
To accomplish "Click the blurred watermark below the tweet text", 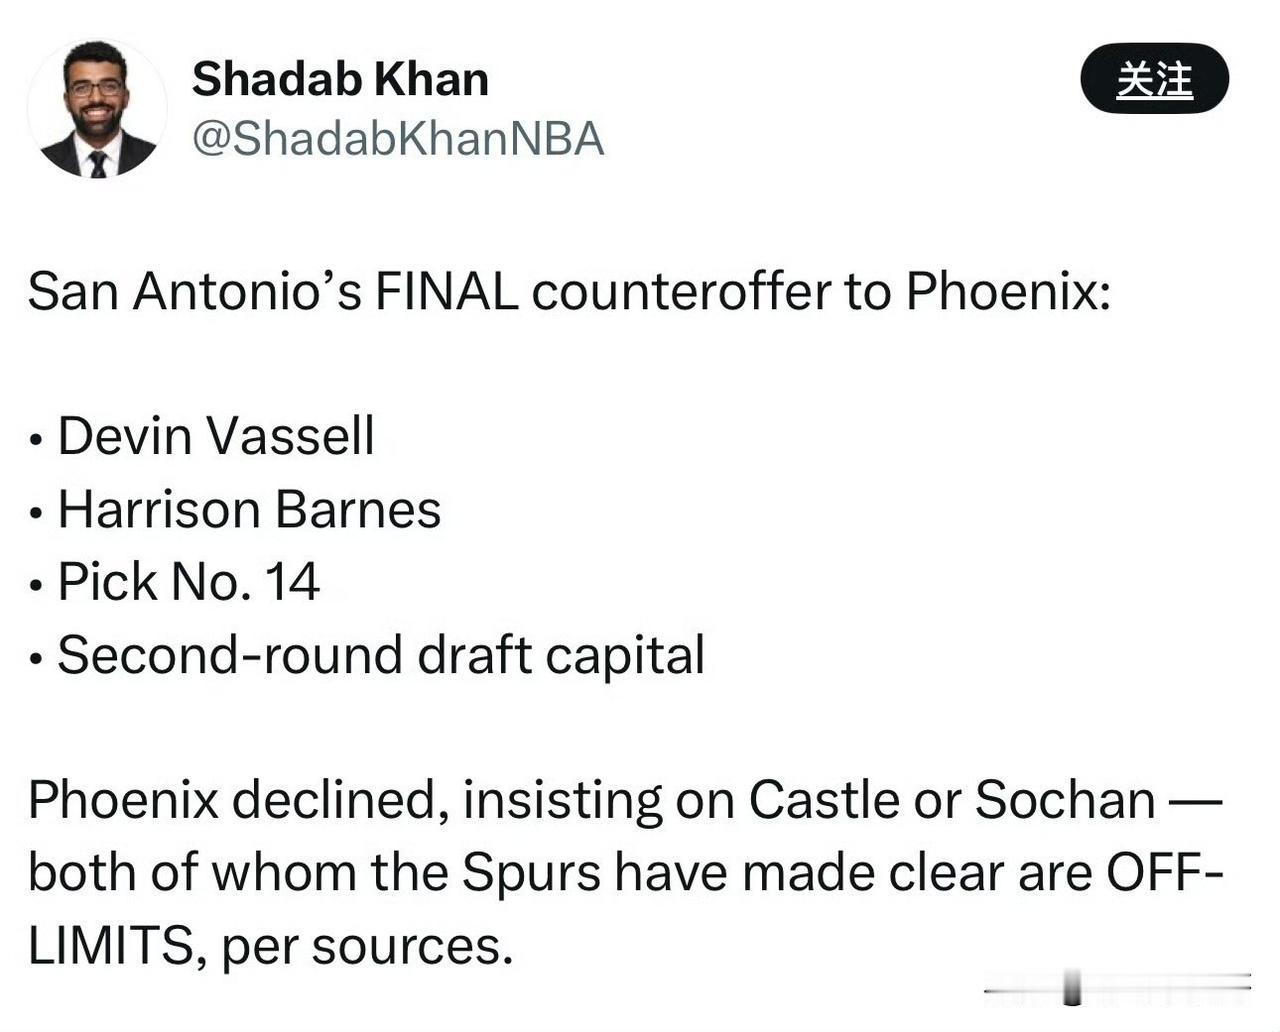I will [1116, 988].
